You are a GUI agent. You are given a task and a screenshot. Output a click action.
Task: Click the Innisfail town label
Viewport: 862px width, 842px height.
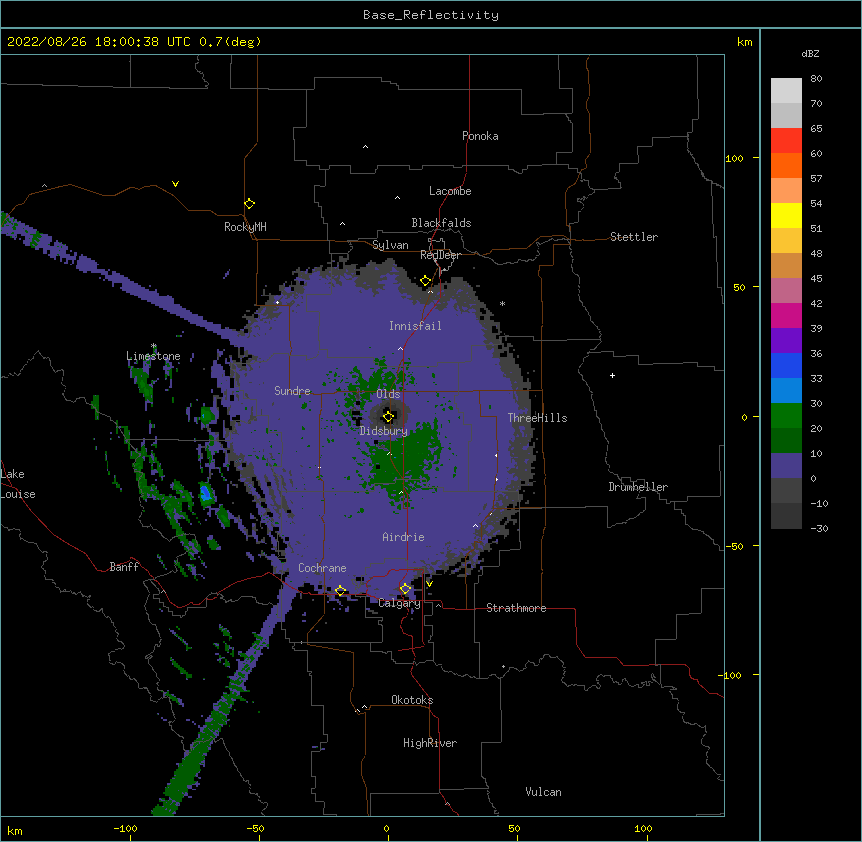tap(415, 326)
